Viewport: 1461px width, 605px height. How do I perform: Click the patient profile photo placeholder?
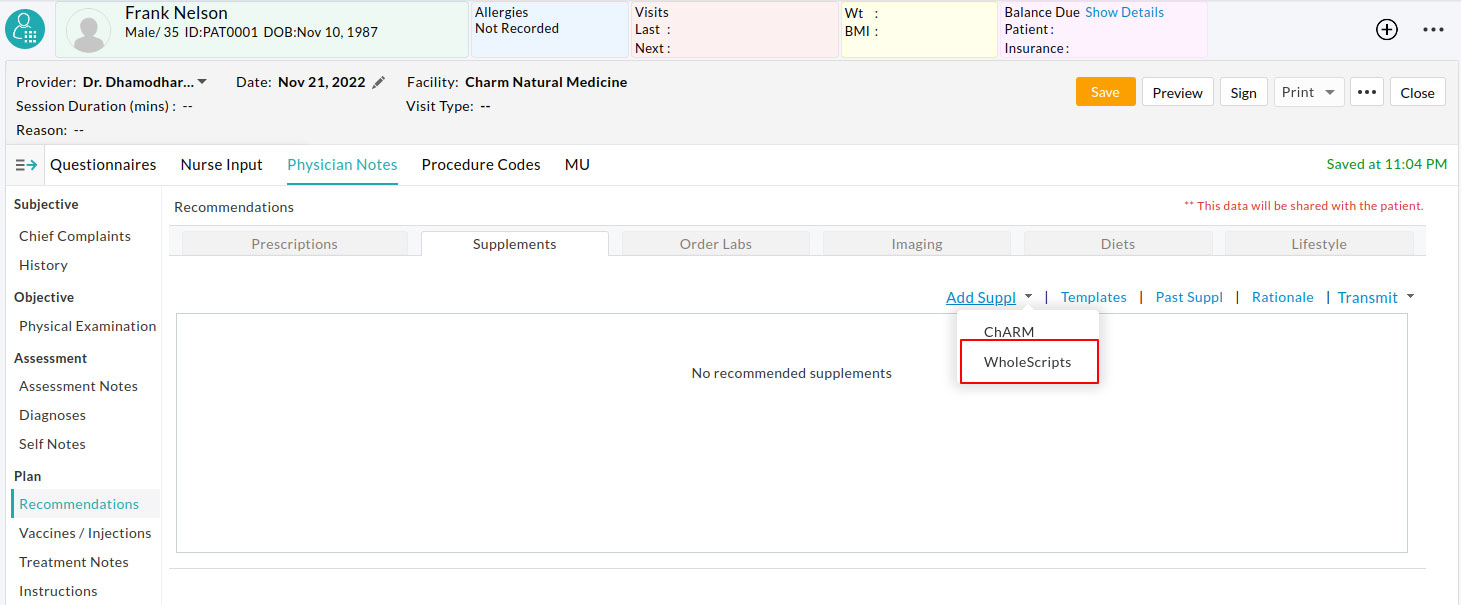[x=88, y=29]
